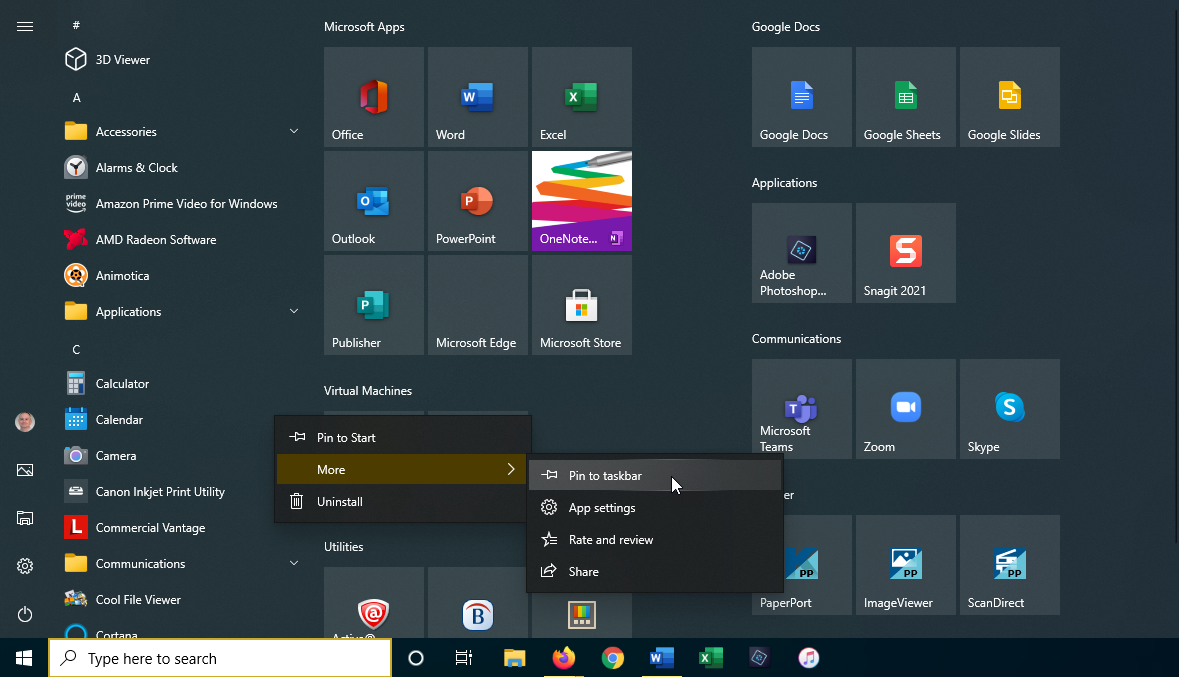Open the Skype tile

1010,408
